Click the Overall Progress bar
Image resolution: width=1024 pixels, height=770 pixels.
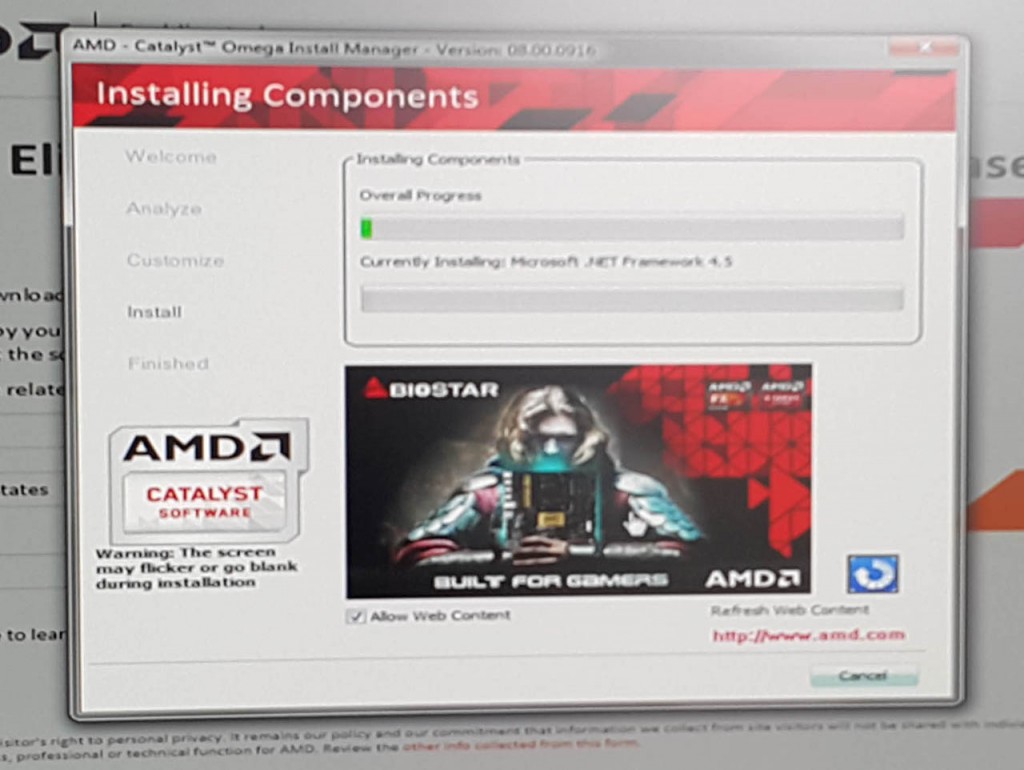(632, 228)
